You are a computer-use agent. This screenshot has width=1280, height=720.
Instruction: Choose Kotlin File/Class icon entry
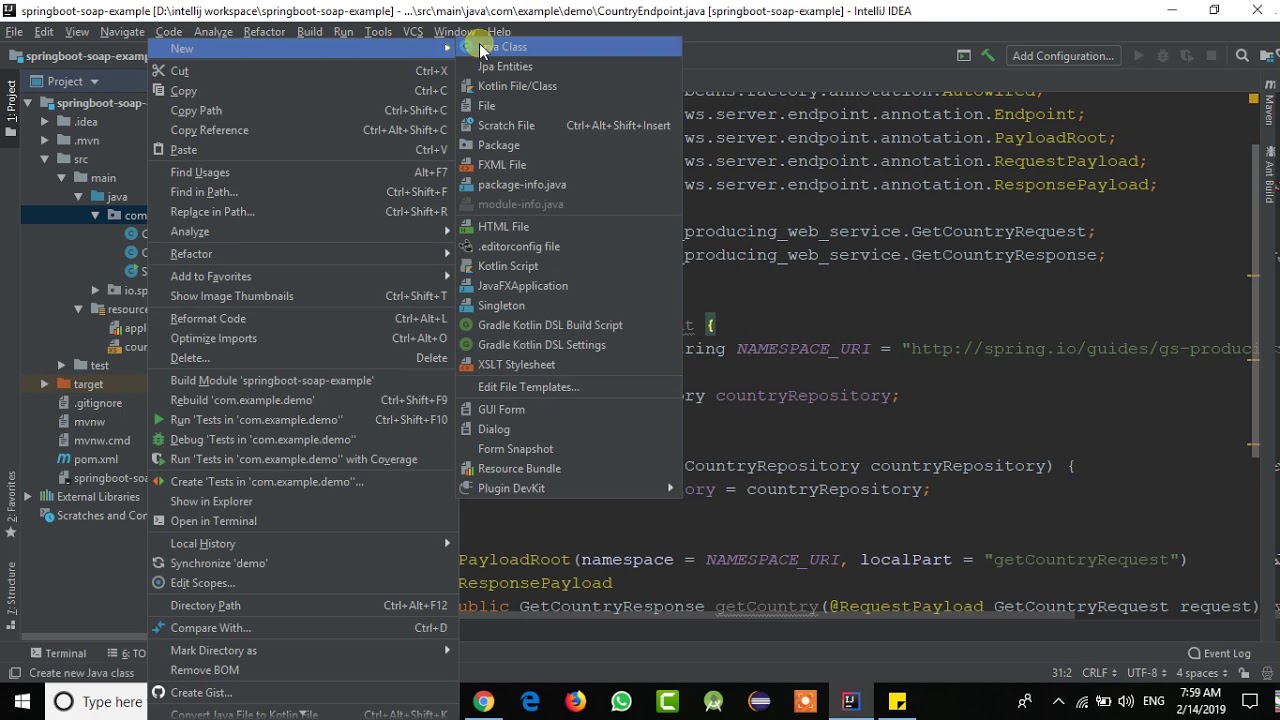(466, 86)
